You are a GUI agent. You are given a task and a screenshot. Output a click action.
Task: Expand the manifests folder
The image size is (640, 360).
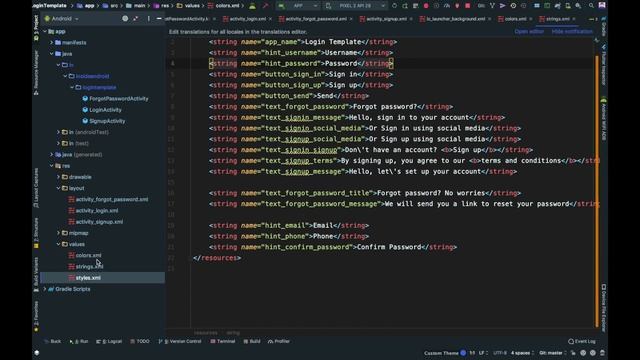click(x=52, y=42)
